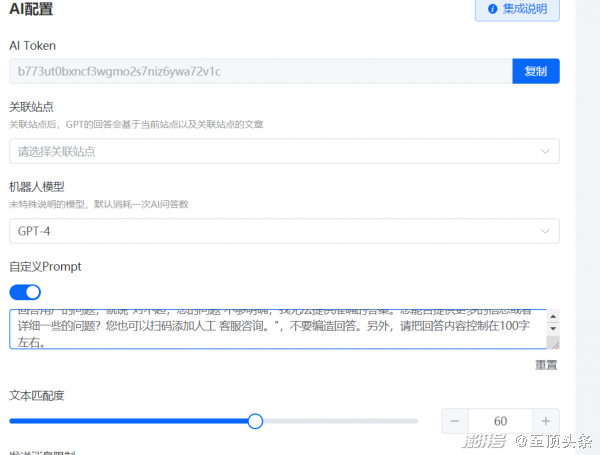This screenshot has width=600, height=455.
Task: Click the Prompt textarea resize handle
Action: [x=554, y=344]
